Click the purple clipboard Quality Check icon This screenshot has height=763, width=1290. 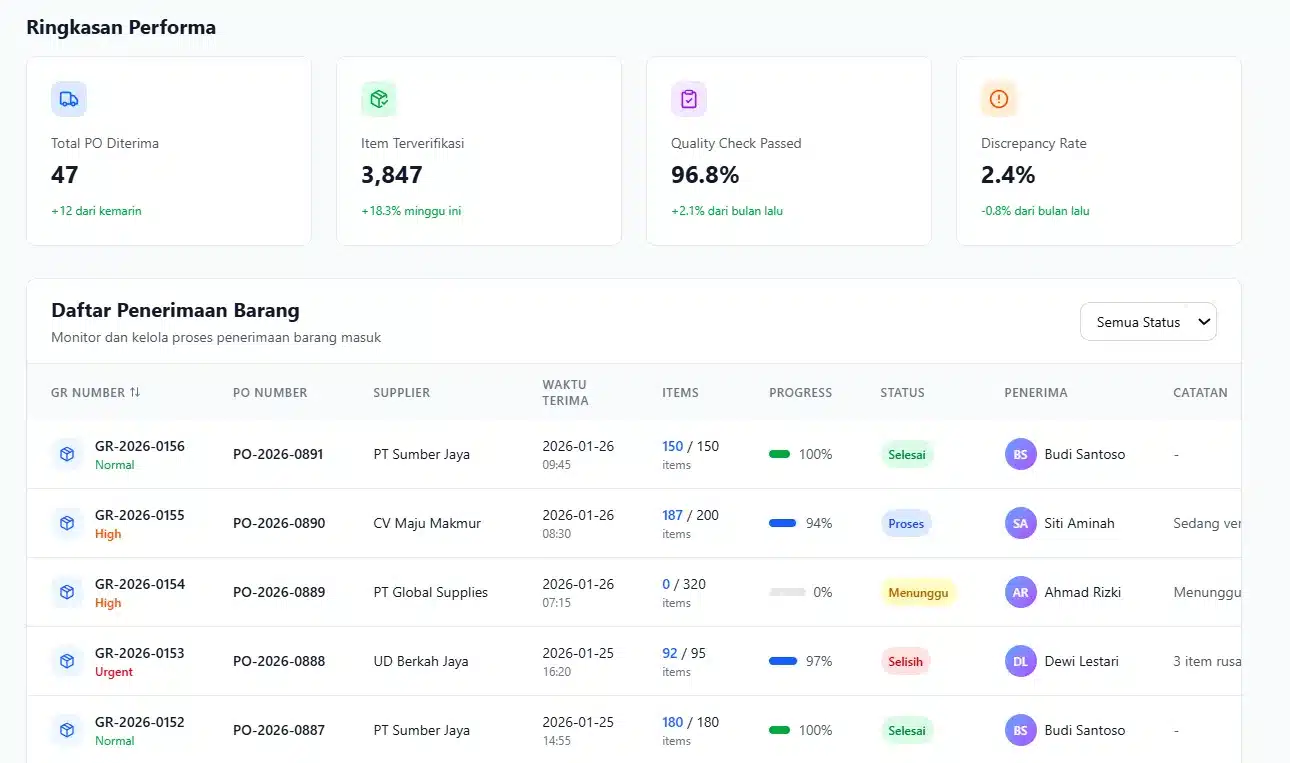688,99
